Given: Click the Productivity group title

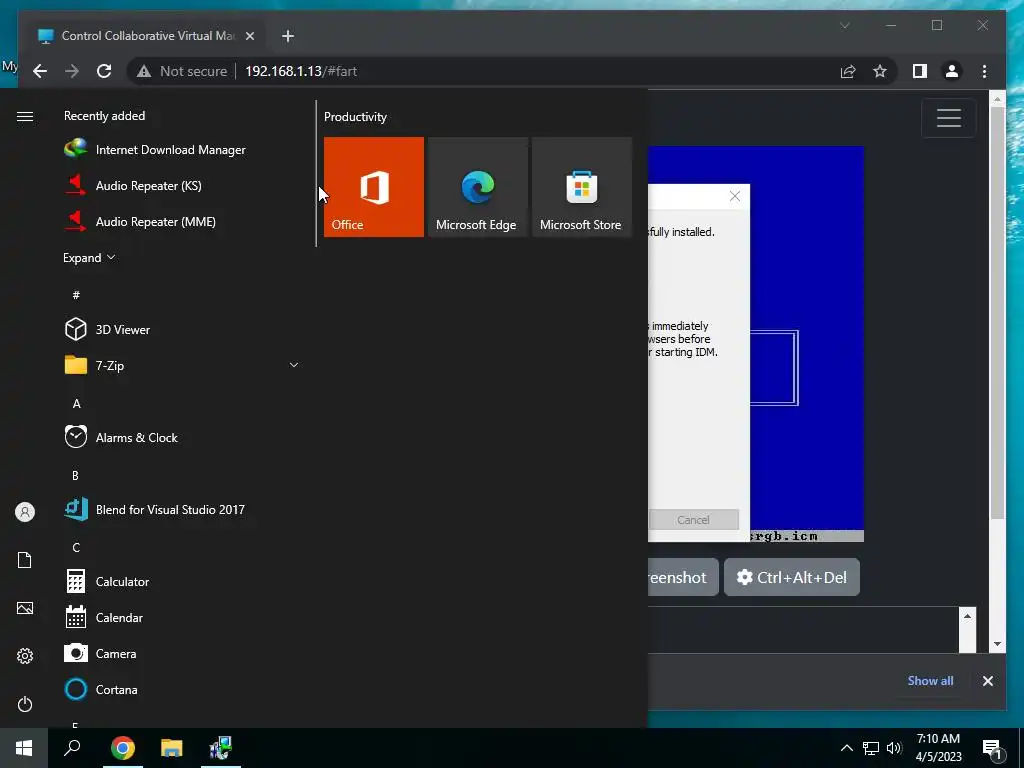Looking at the screenshot, I should (355, 117).
